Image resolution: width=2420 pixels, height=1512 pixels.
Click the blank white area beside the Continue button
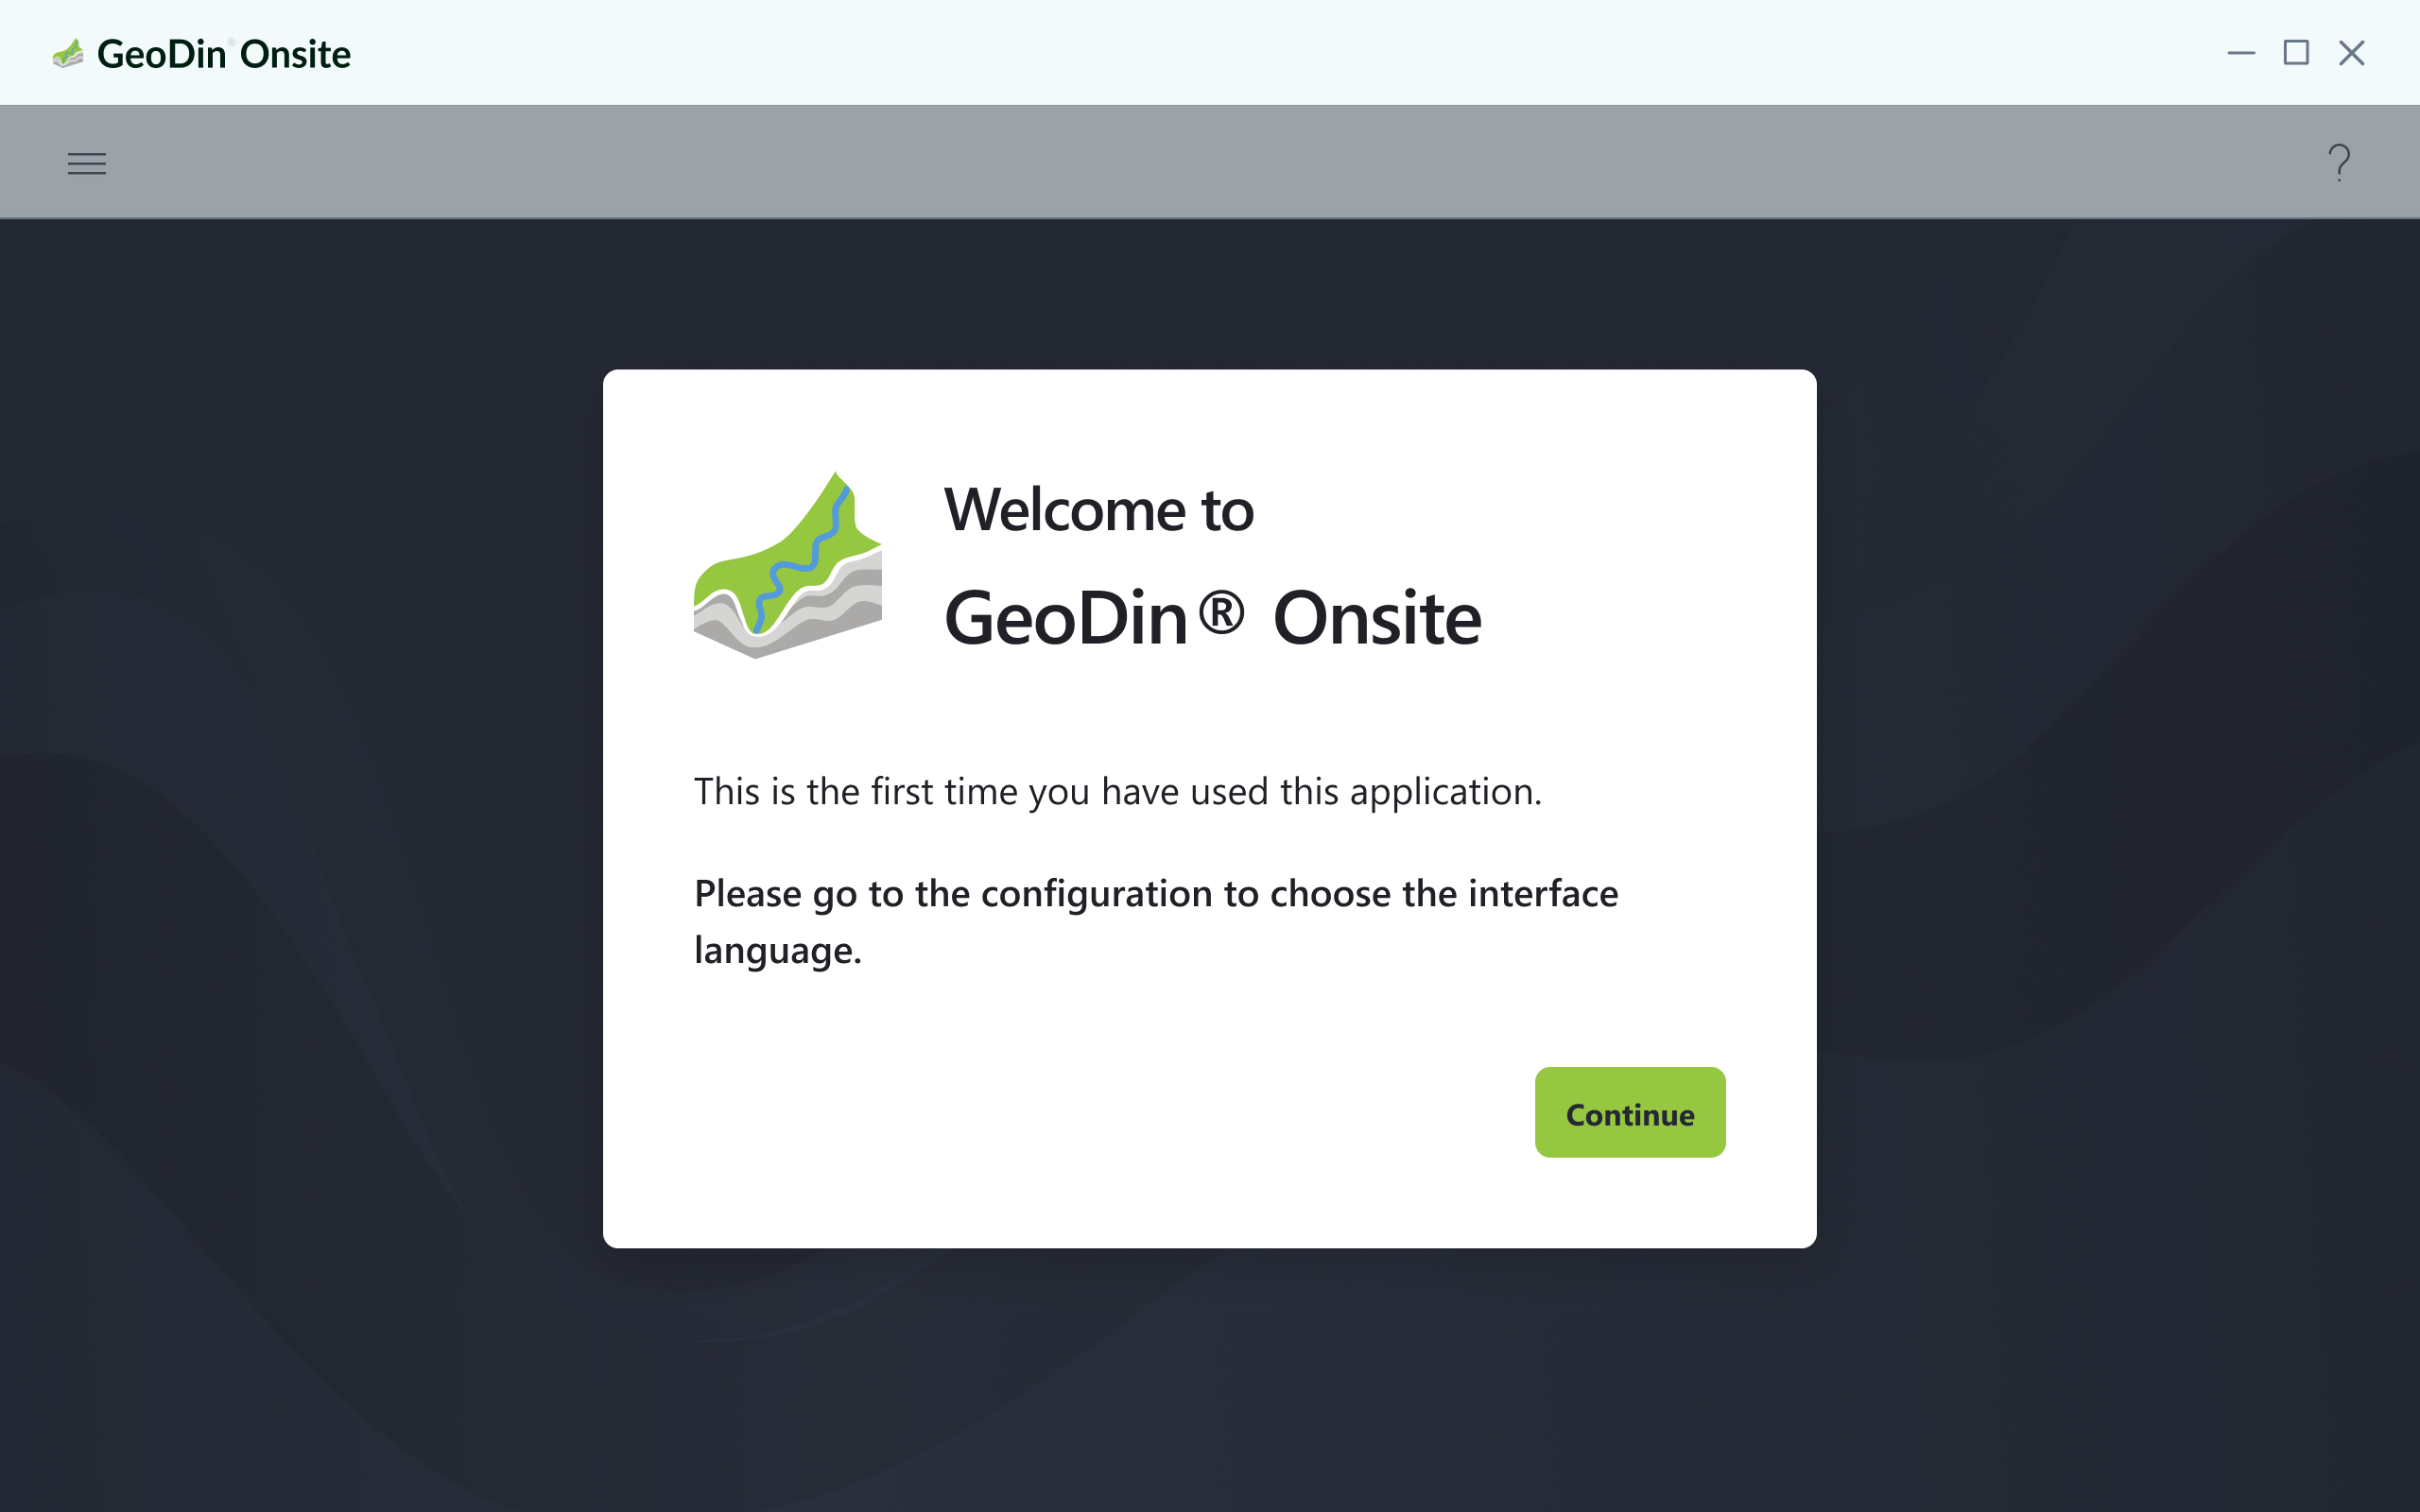tap(1100, 1112)
